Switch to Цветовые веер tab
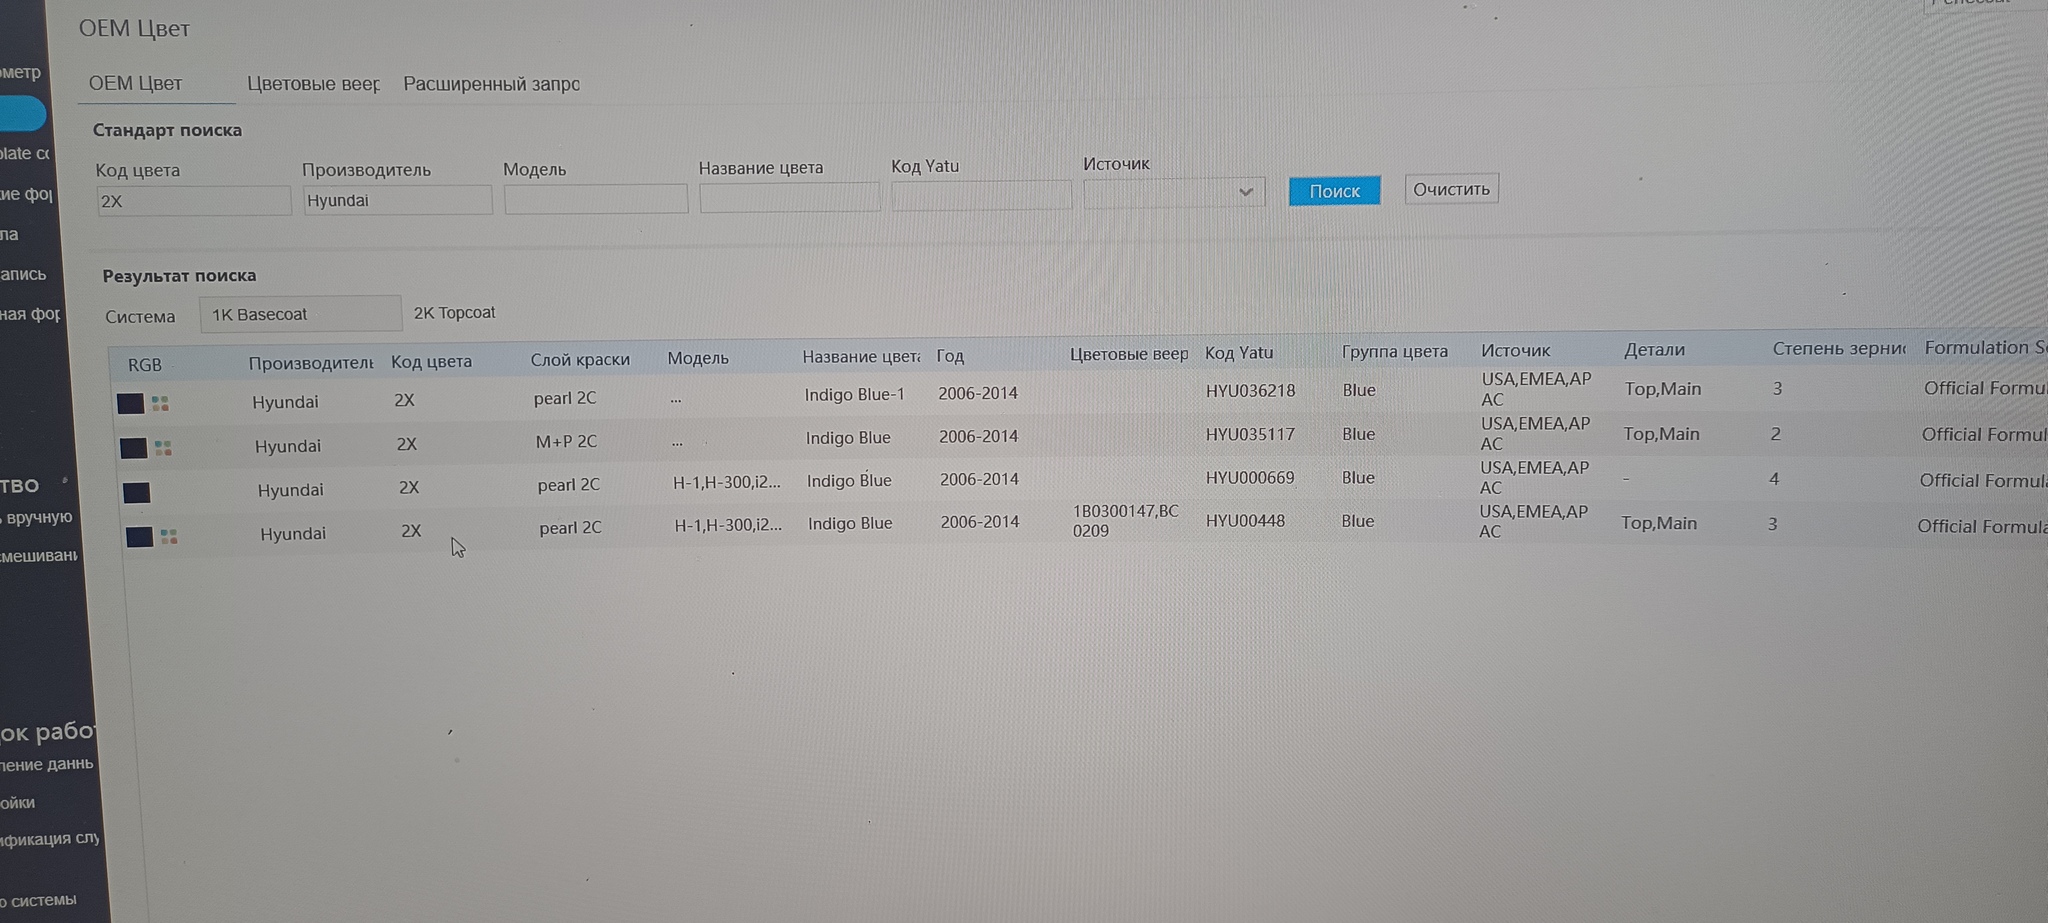The height and width of the screenshot is (923, 2048). click(313, 84)
